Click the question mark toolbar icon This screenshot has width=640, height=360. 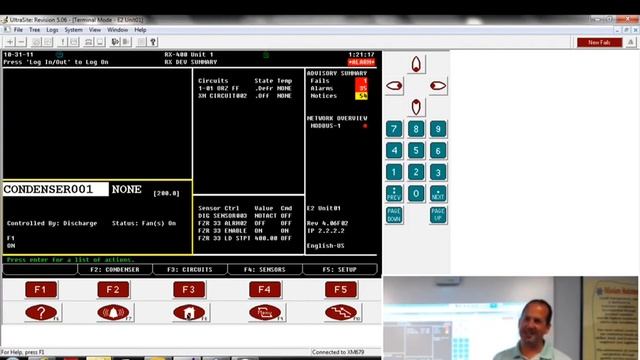[153, 42]
